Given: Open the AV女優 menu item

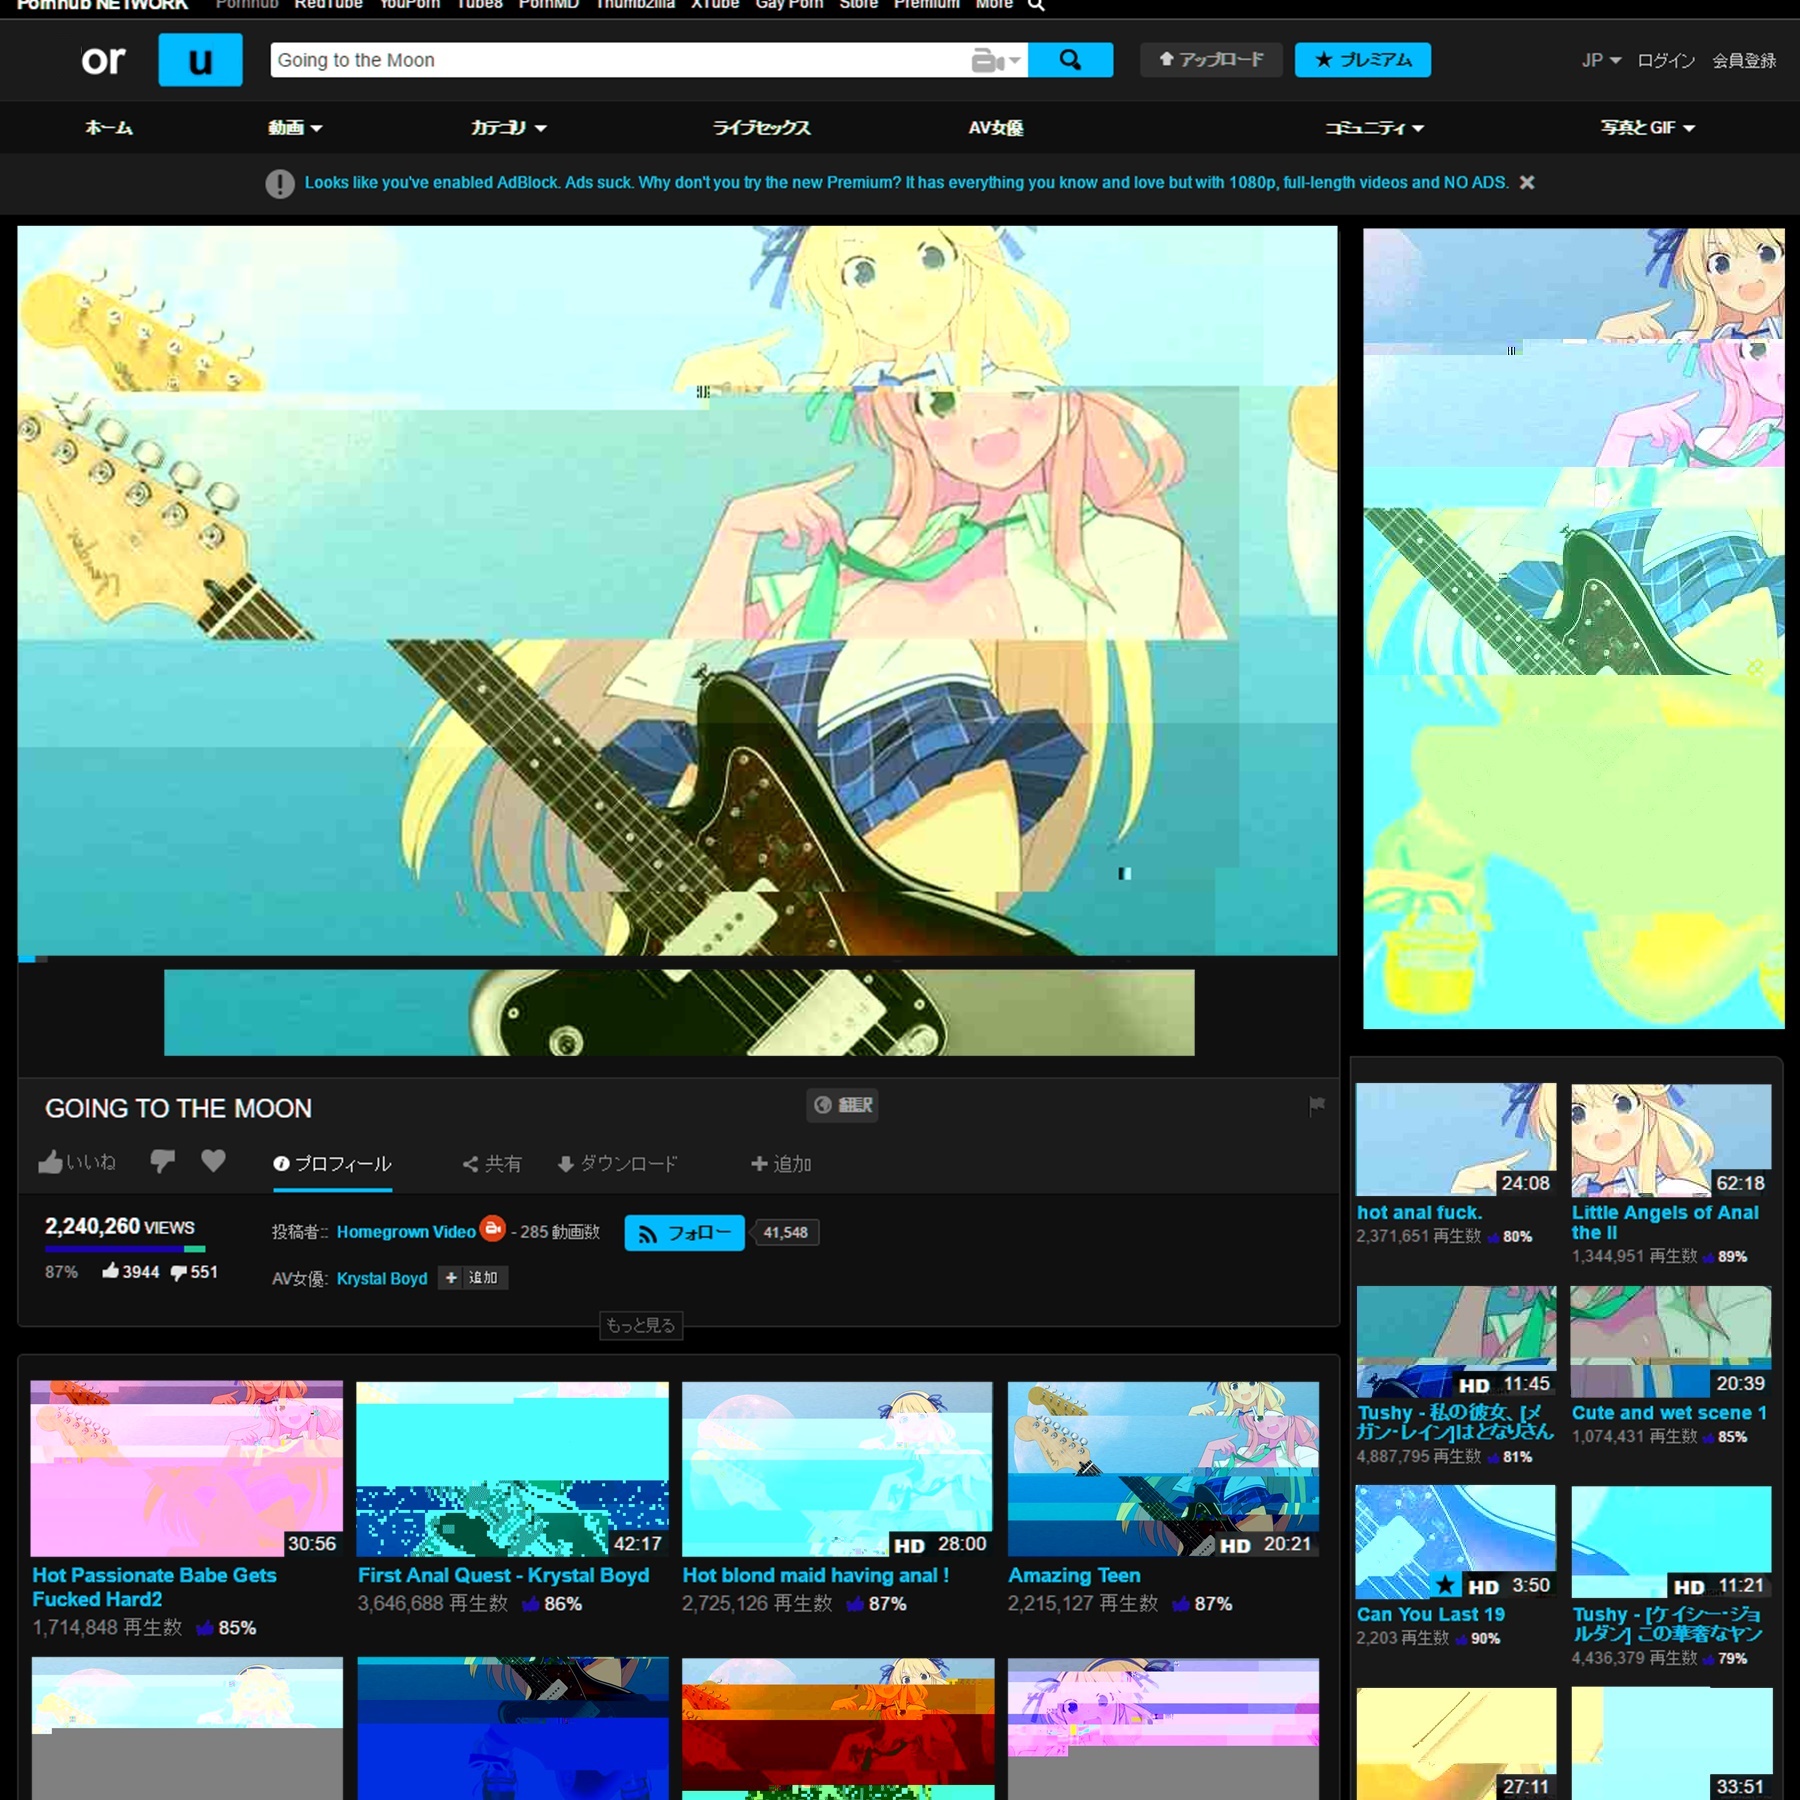Looking at the screenshot, I should pyautogui.click(x=996, y=128).
